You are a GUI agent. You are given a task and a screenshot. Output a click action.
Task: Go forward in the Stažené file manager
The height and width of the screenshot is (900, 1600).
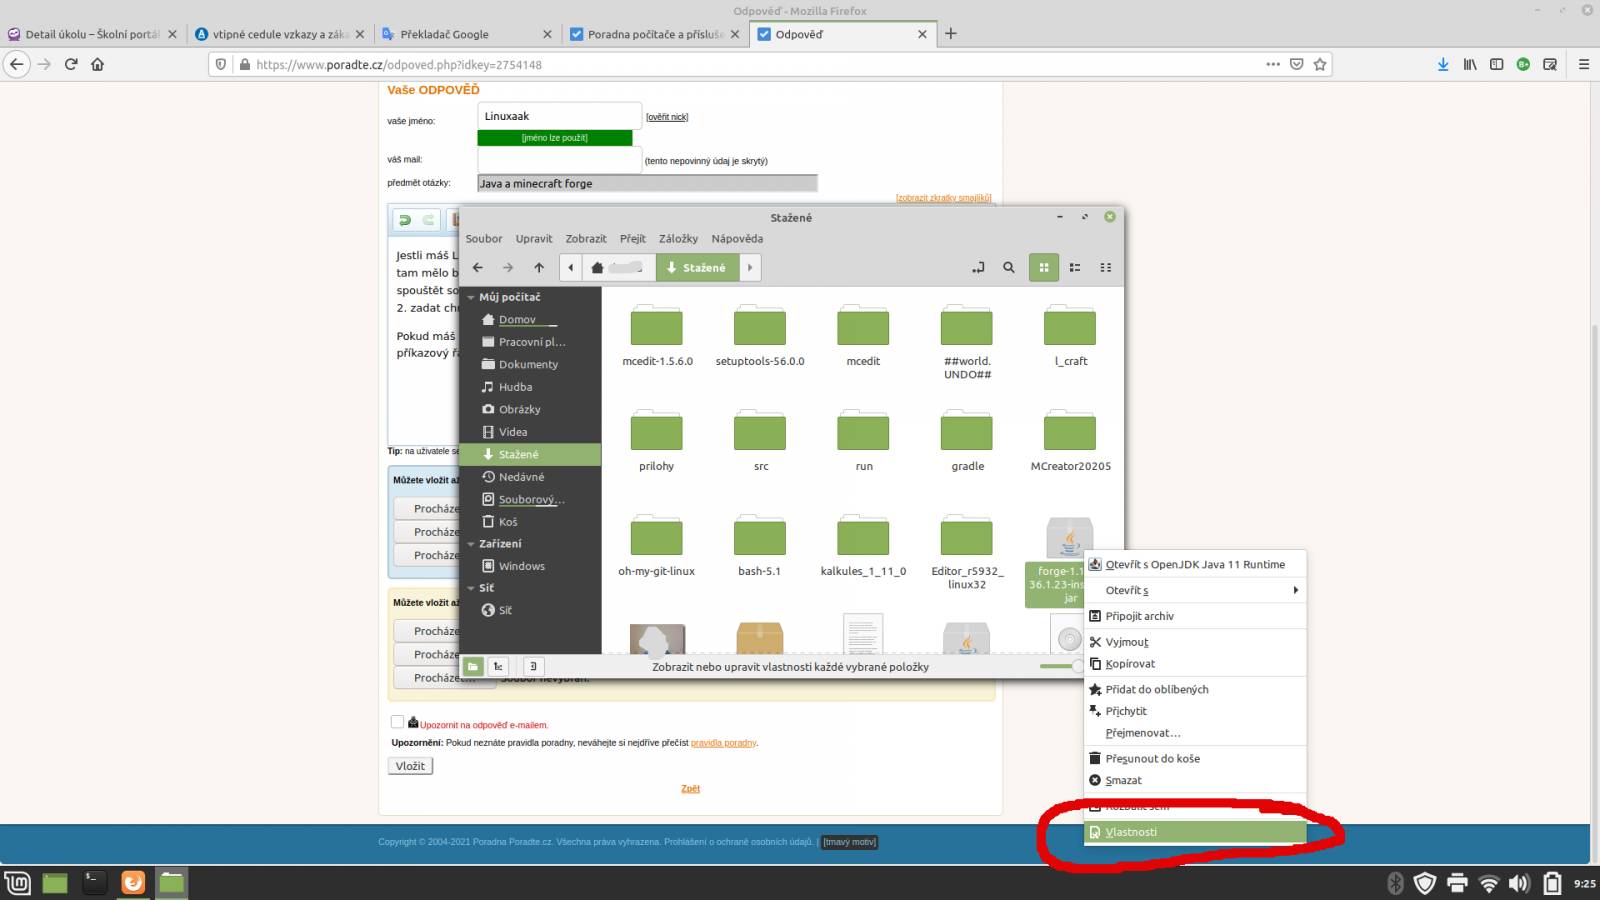(x=508, y=268)
